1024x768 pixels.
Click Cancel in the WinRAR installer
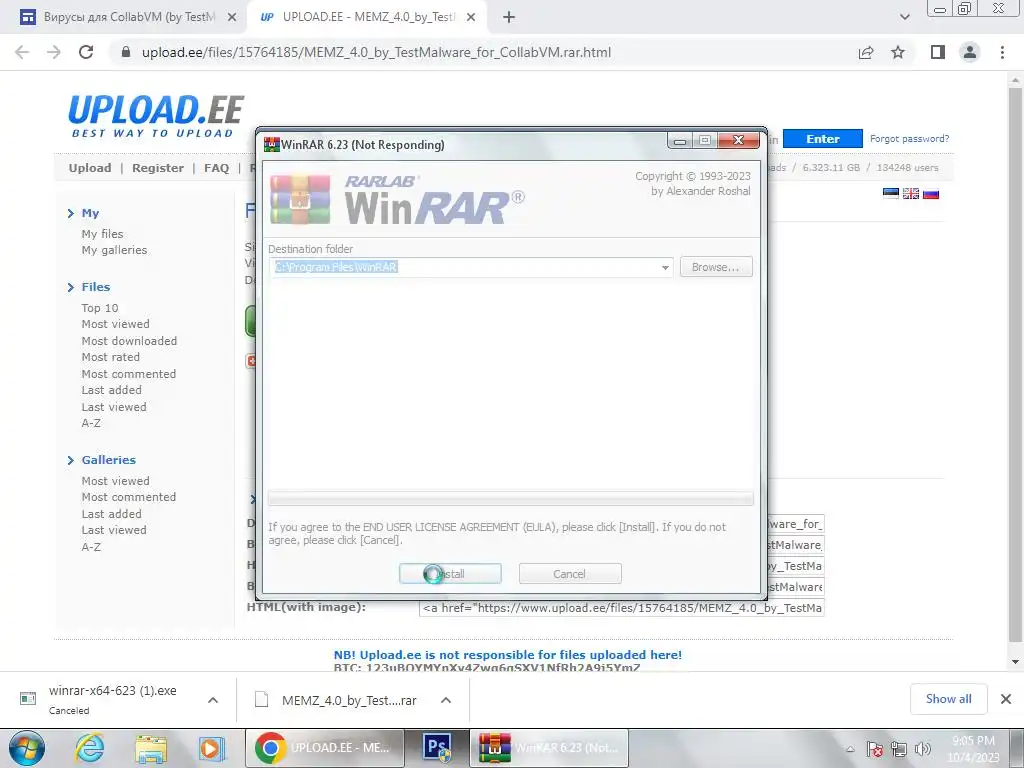pyautogui.click(x=569, y=573)
